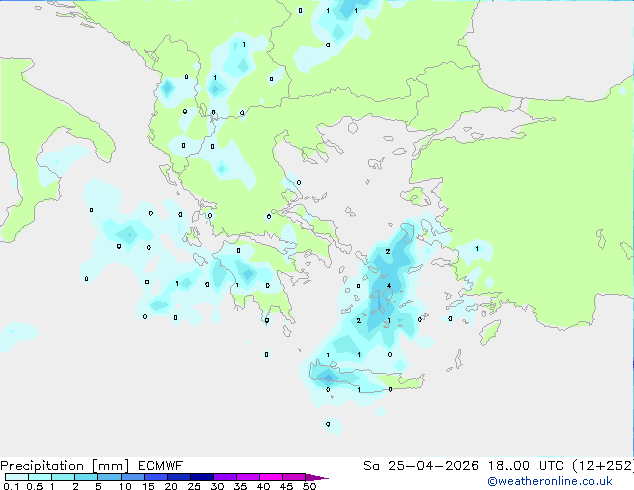Image resolution: width=634 pixels, height=490 pixels.
Task: Click legend scale label '45'
Action: click(x=286, y=486)
